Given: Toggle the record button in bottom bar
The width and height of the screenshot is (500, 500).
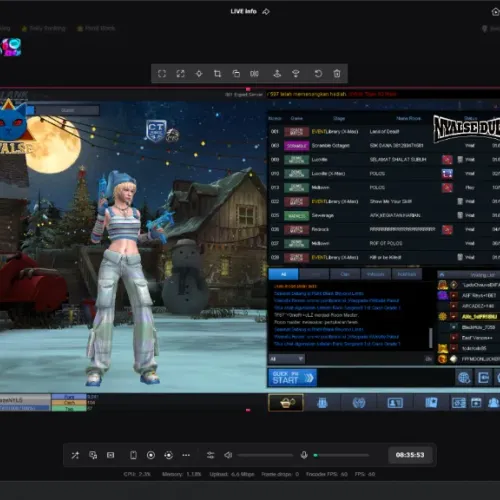Looking at the screenshot, I should 151,455.
